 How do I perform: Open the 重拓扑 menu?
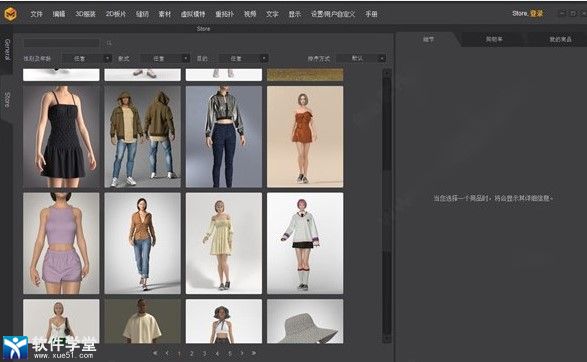[x=224, y=14]
